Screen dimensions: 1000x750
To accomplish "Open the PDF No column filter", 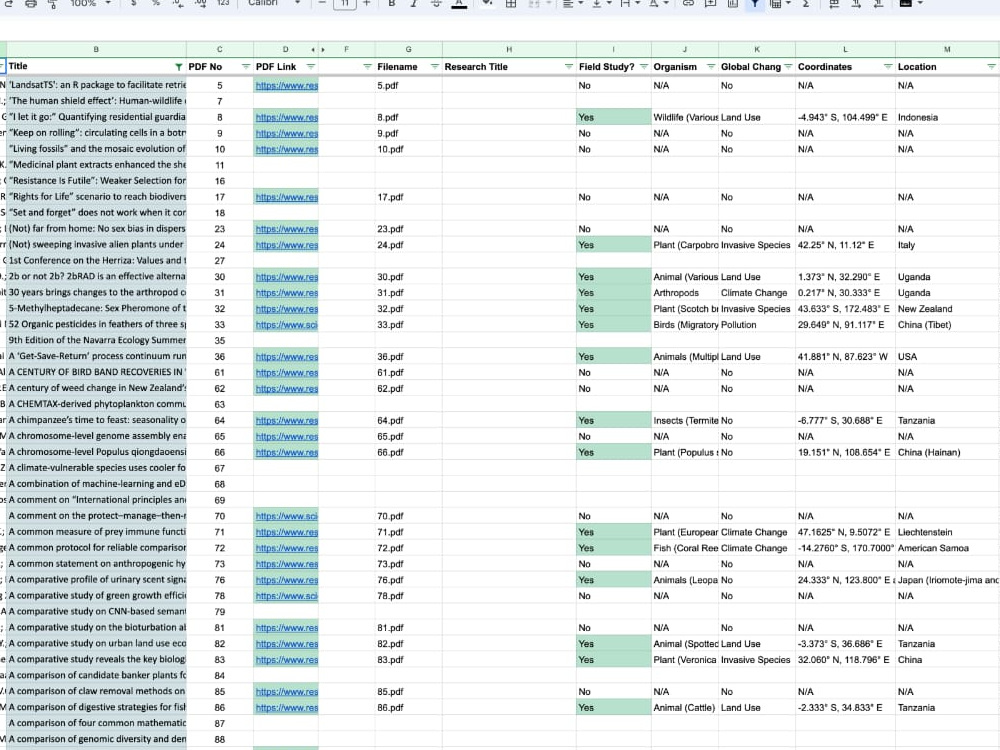I will 246,66.
